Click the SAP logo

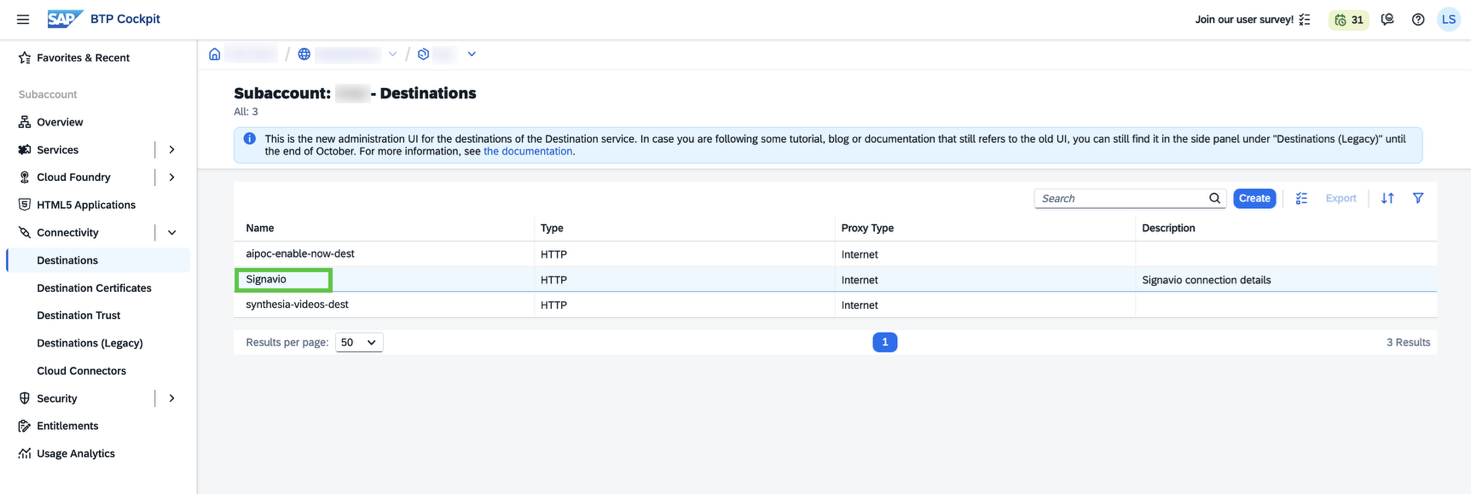65,19
